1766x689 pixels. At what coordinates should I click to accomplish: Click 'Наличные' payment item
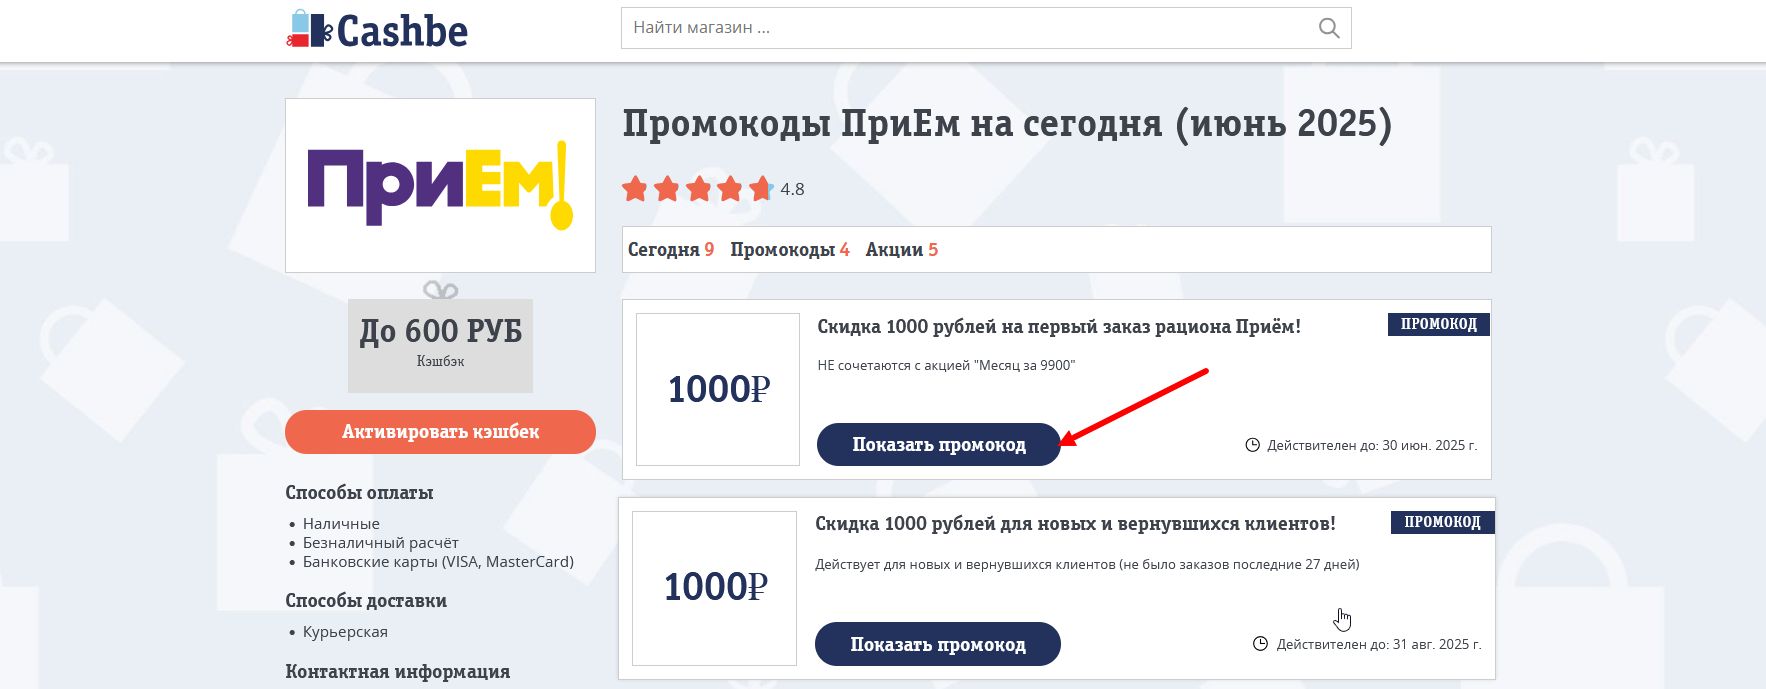click(341, 524)
